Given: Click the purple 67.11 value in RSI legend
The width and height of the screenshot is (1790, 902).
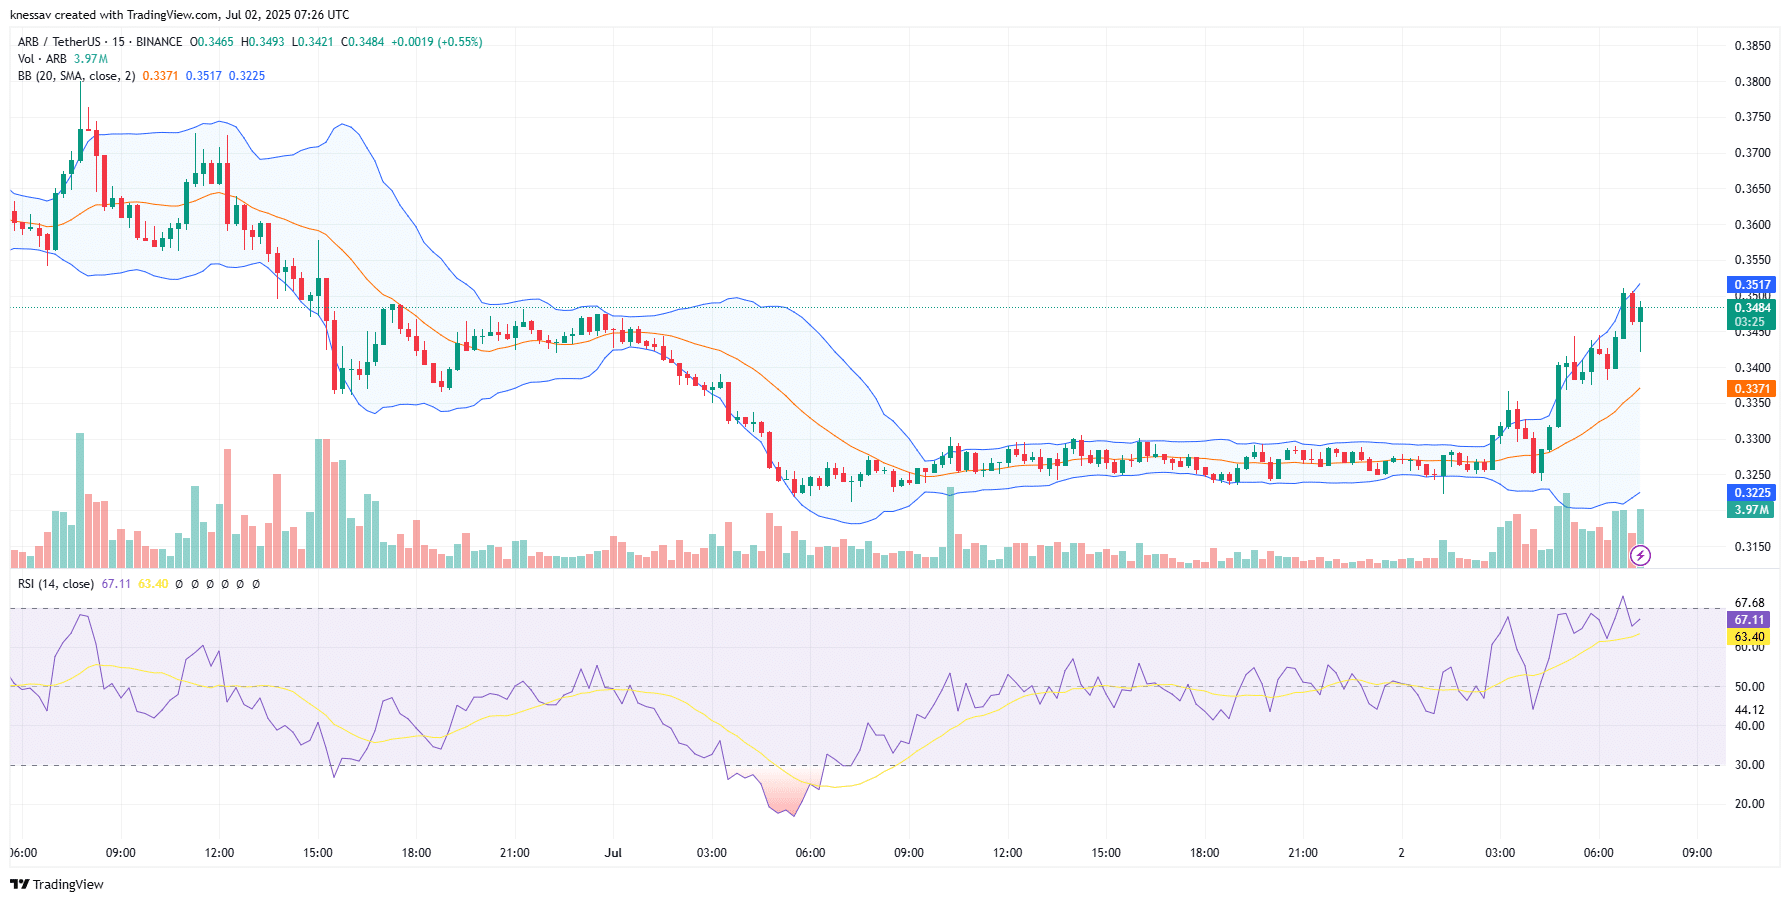Looking at the screenshot, I should click(116, 584).
